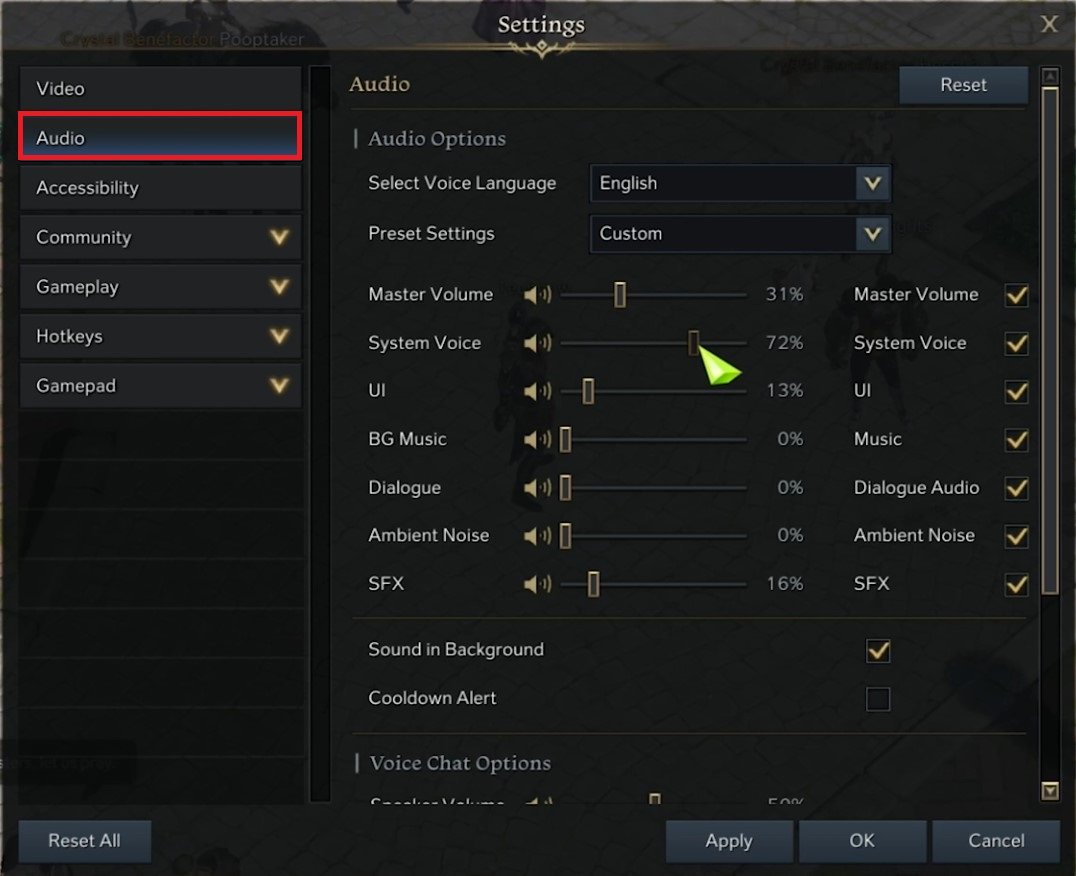Open the Select Voice Language dropdown

740,184
